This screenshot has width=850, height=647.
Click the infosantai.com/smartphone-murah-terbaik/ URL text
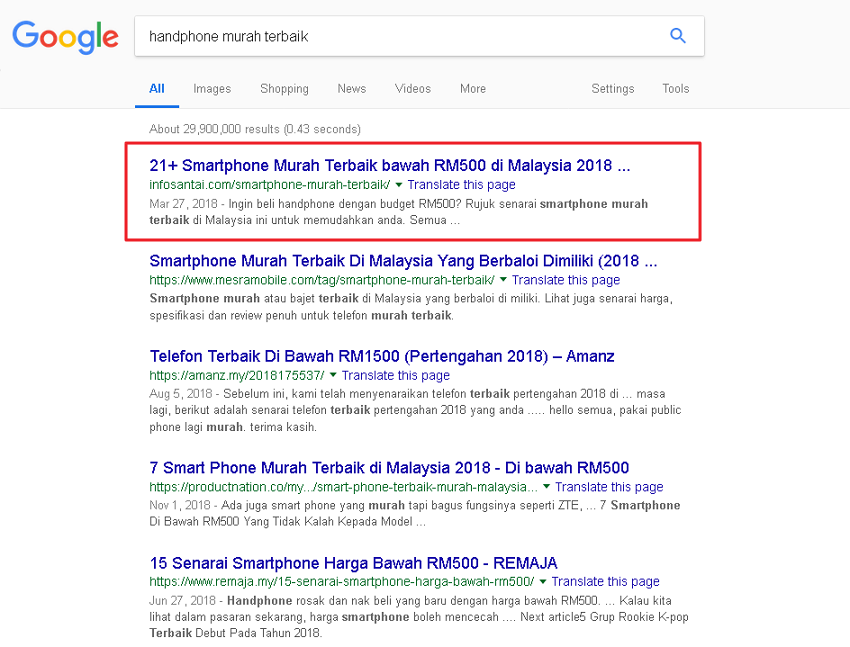click(269, 185)
